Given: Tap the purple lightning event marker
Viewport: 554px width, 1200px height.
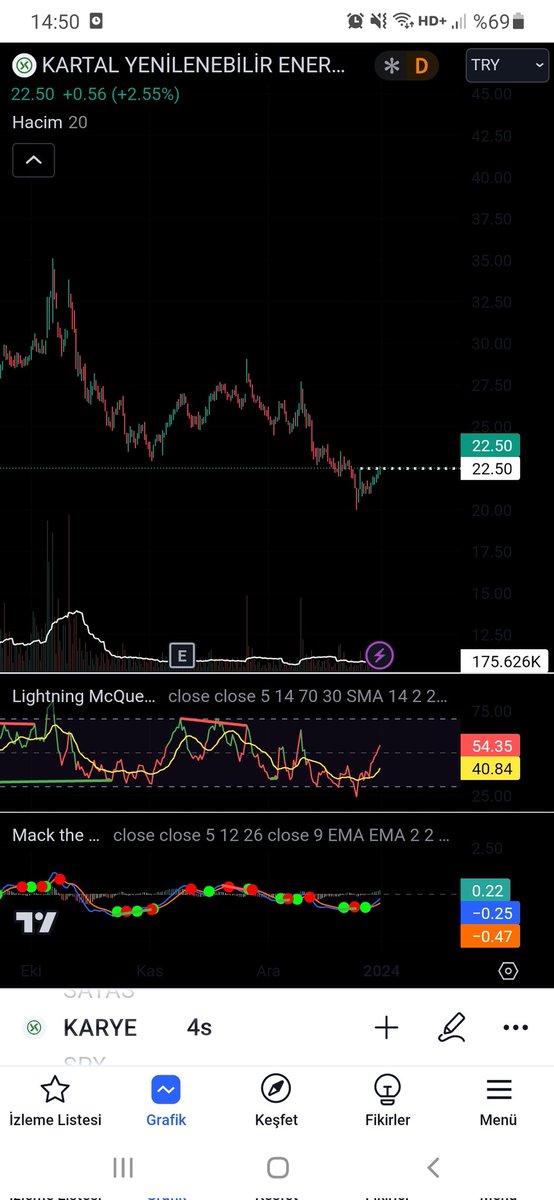Looking at the screenshot, I should coord(380,656).
